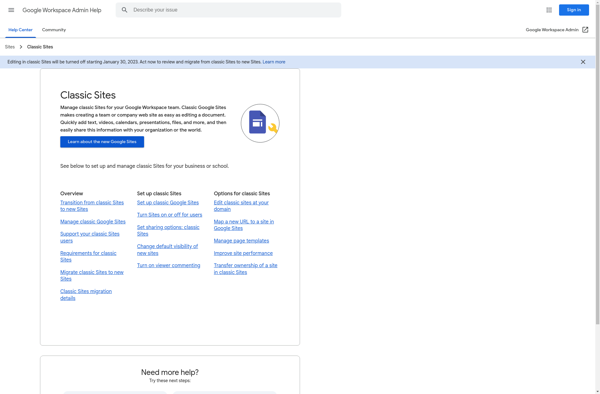Click Learn about the new Google Sites
This screenshot has height=394, width=600.
[102, 142]
